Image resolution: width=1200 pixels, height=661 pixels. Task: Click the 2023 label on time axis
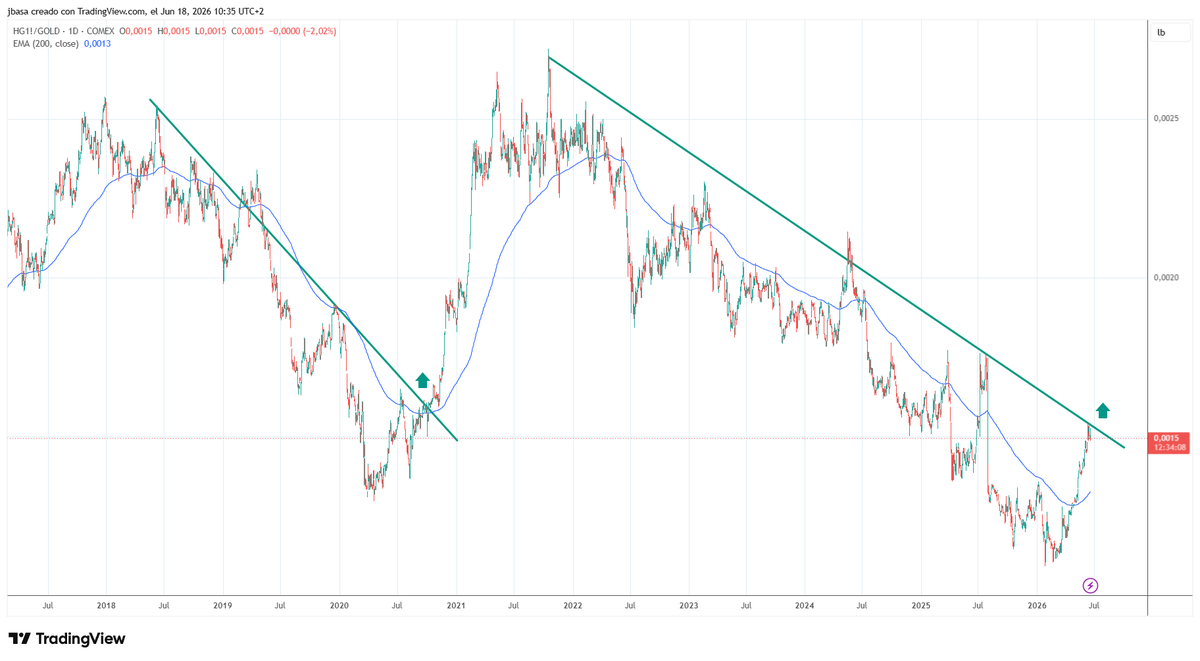[x=688, y=606]
